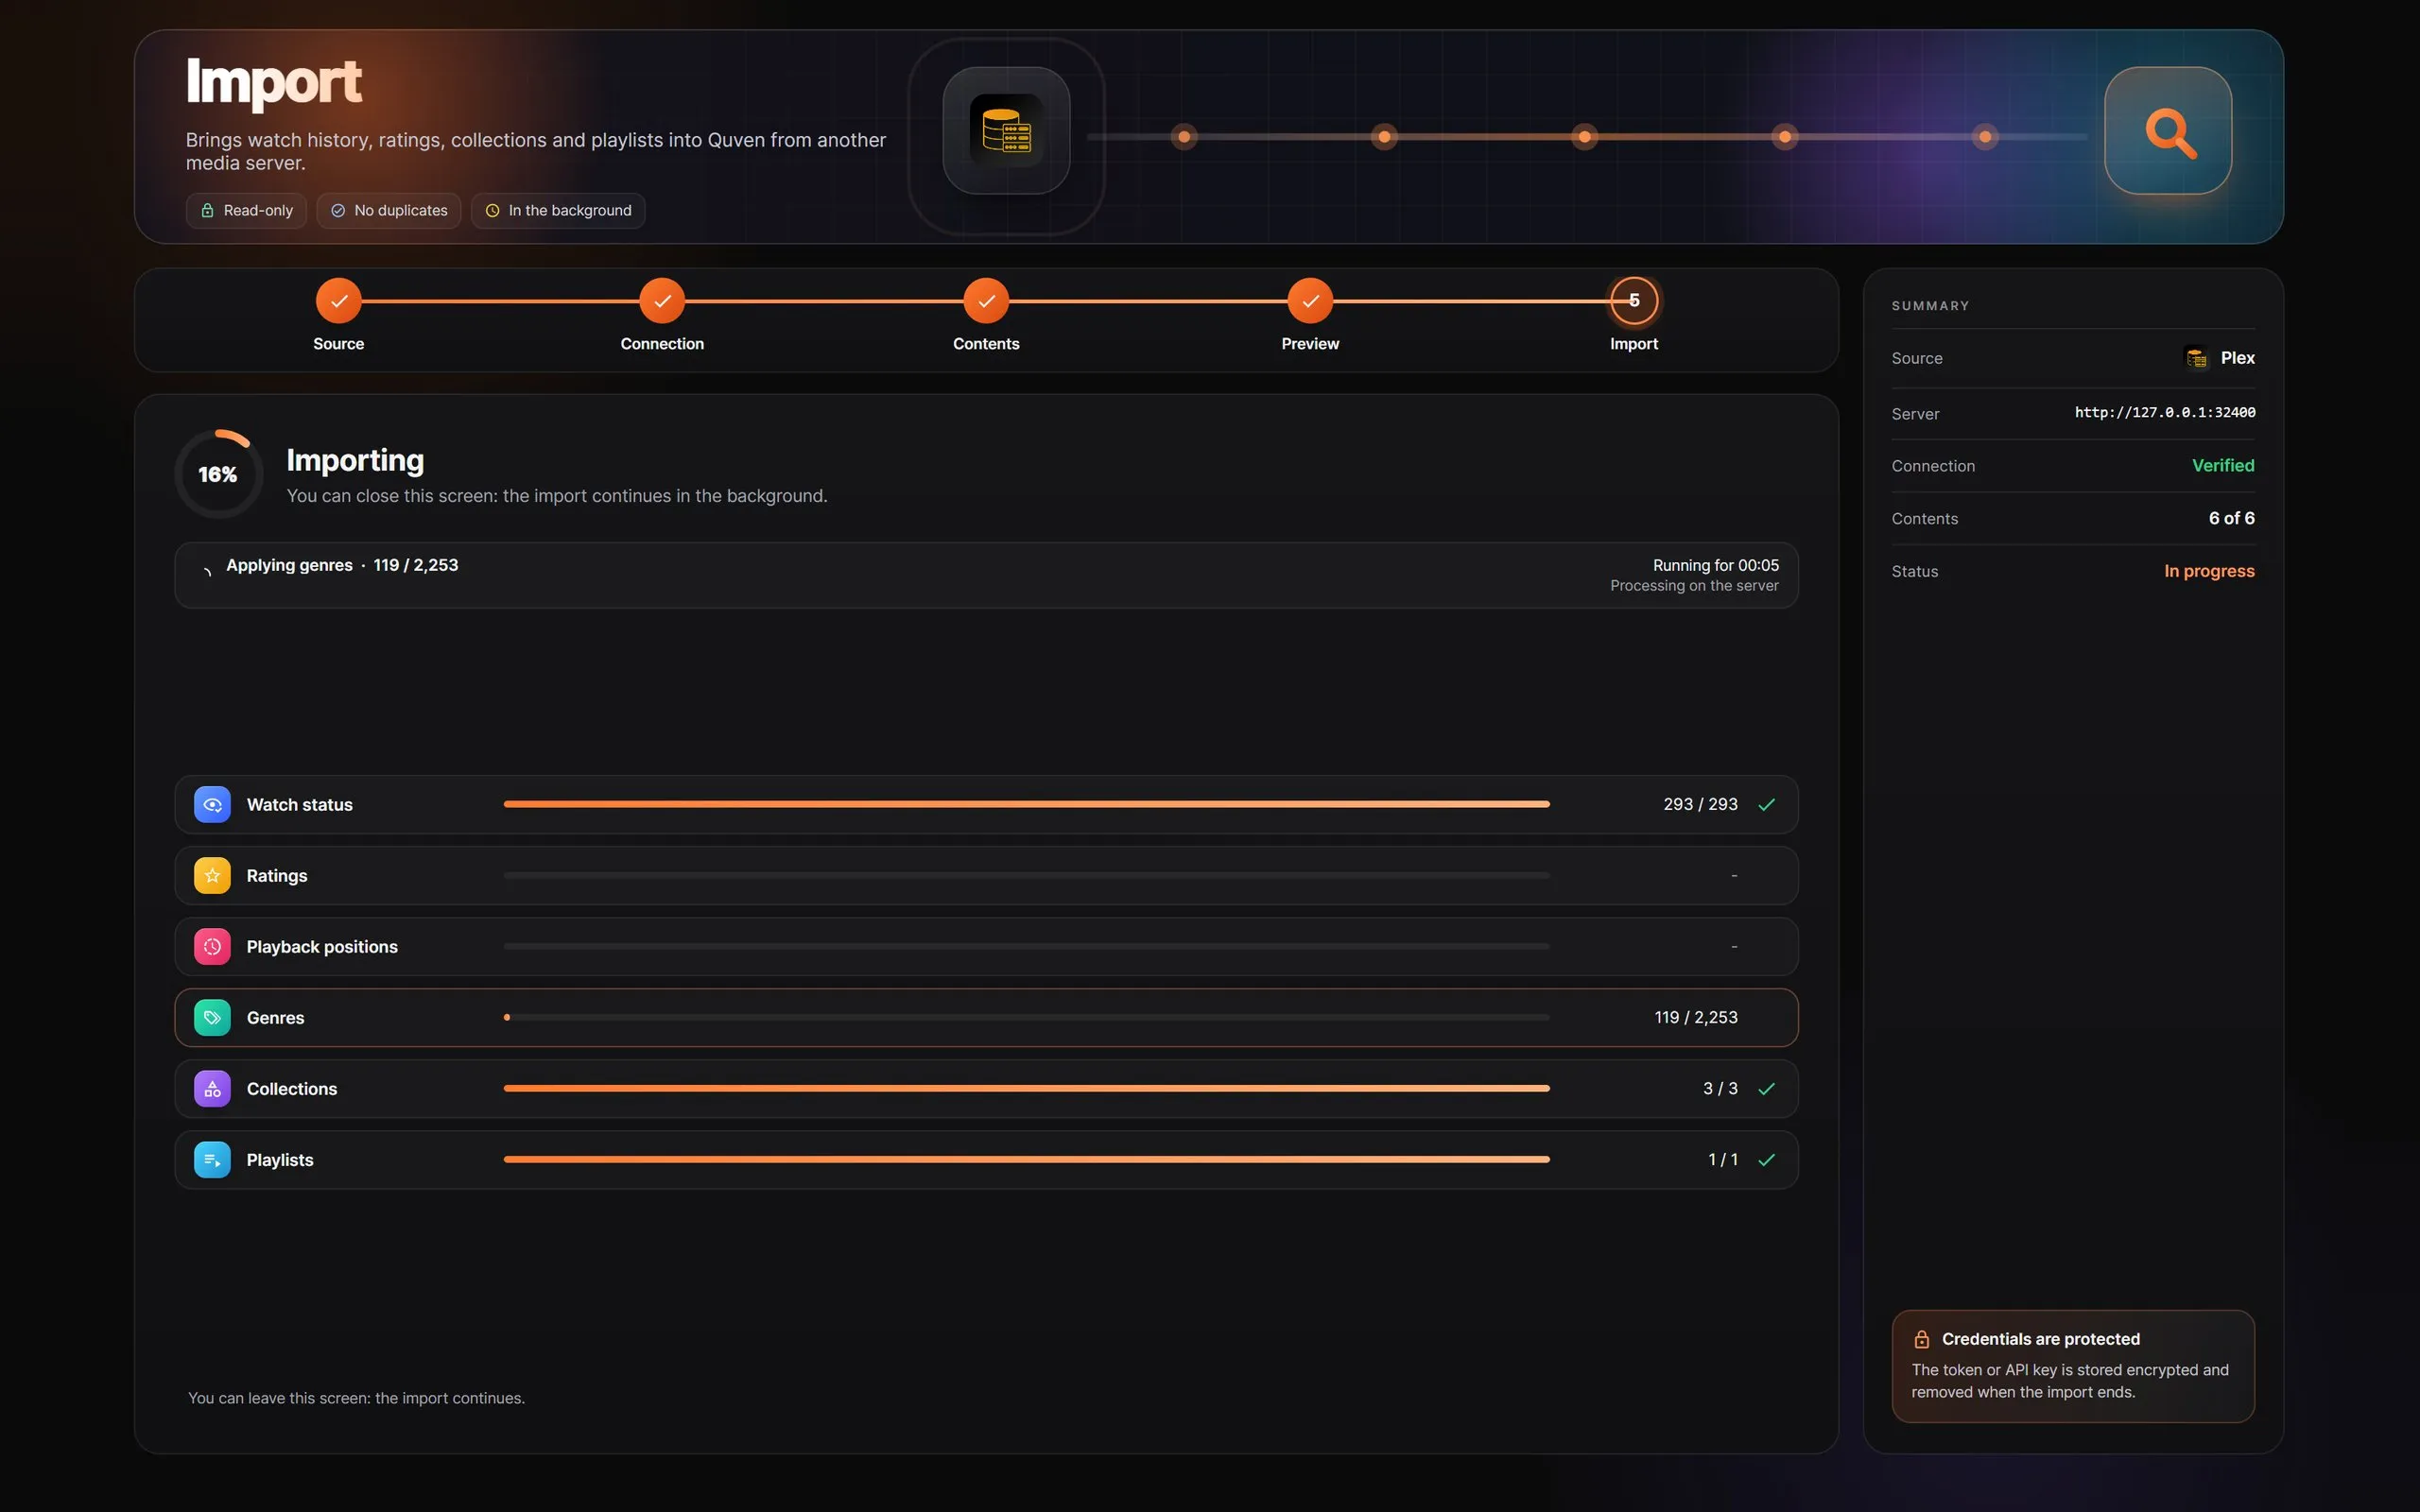Select step 5 Import circle
The width and height of the screenshot is (2420, 1512).
(1634, 300)
